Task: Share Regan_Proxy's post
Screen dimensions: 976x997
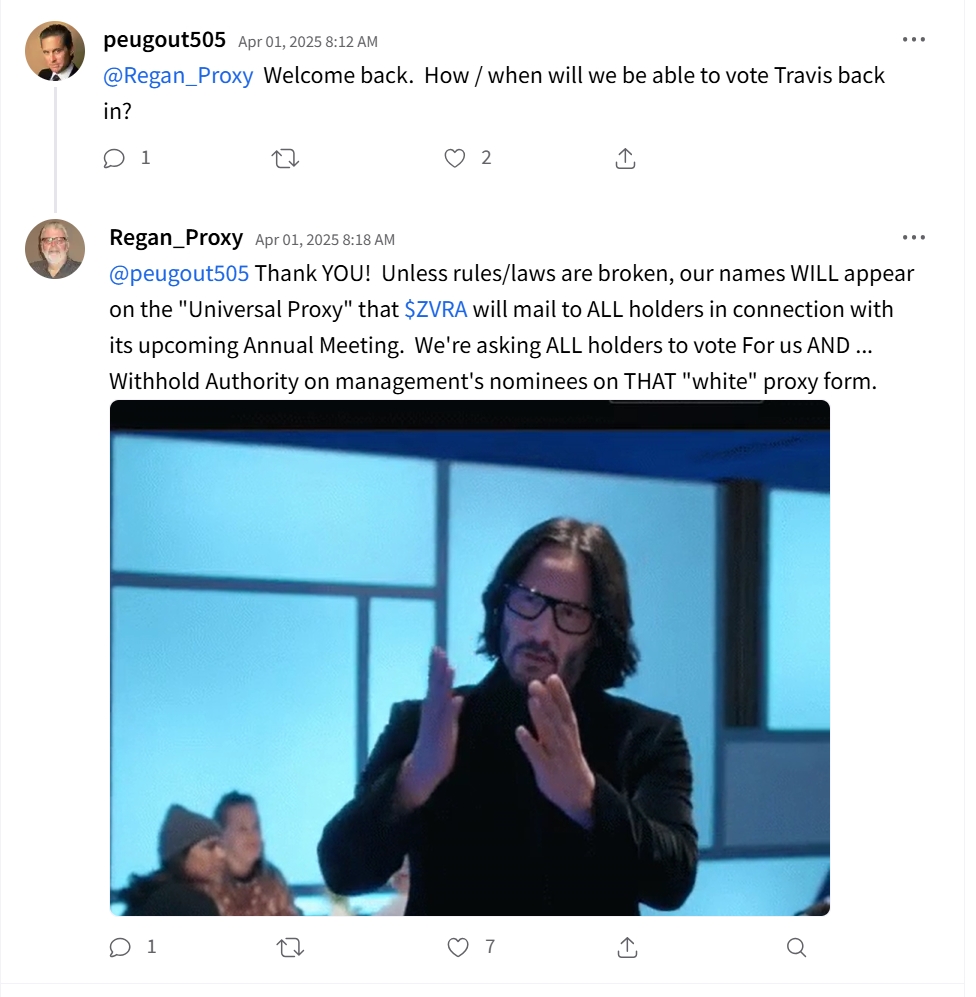Action: coord(627,946)
